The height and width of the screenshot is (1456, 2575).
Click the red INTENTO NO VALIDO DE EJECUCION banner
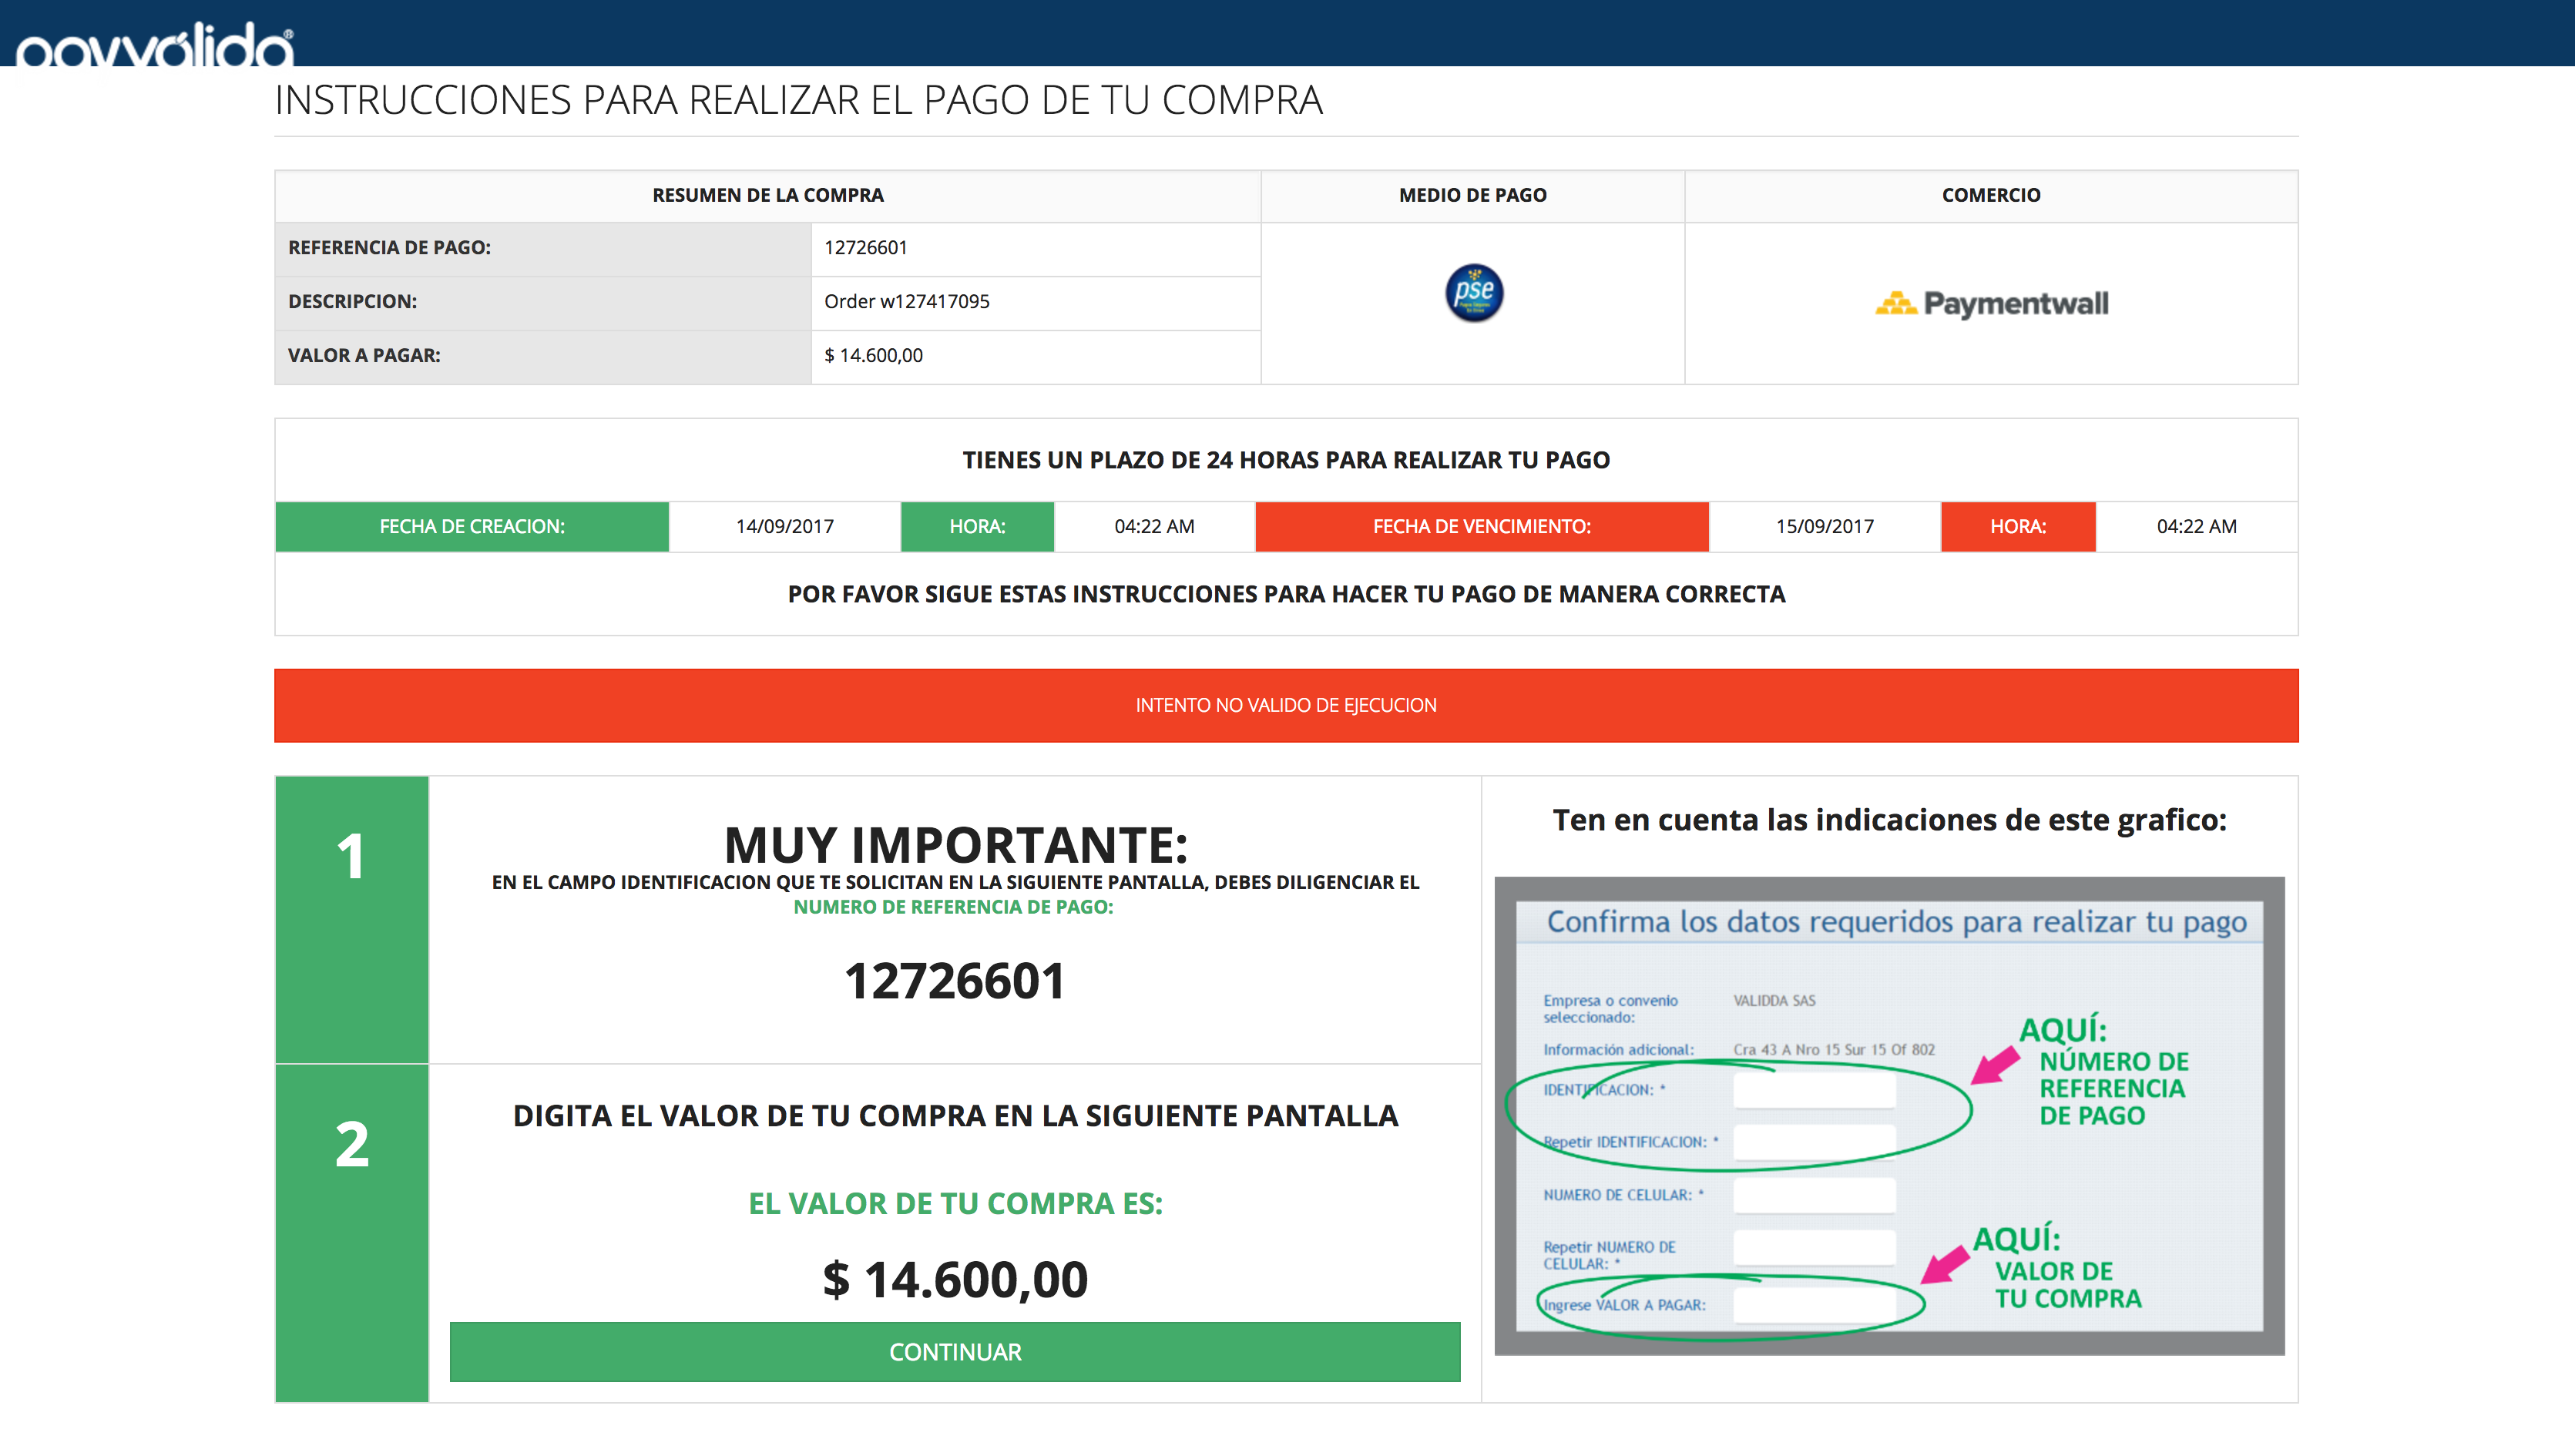1286,705
